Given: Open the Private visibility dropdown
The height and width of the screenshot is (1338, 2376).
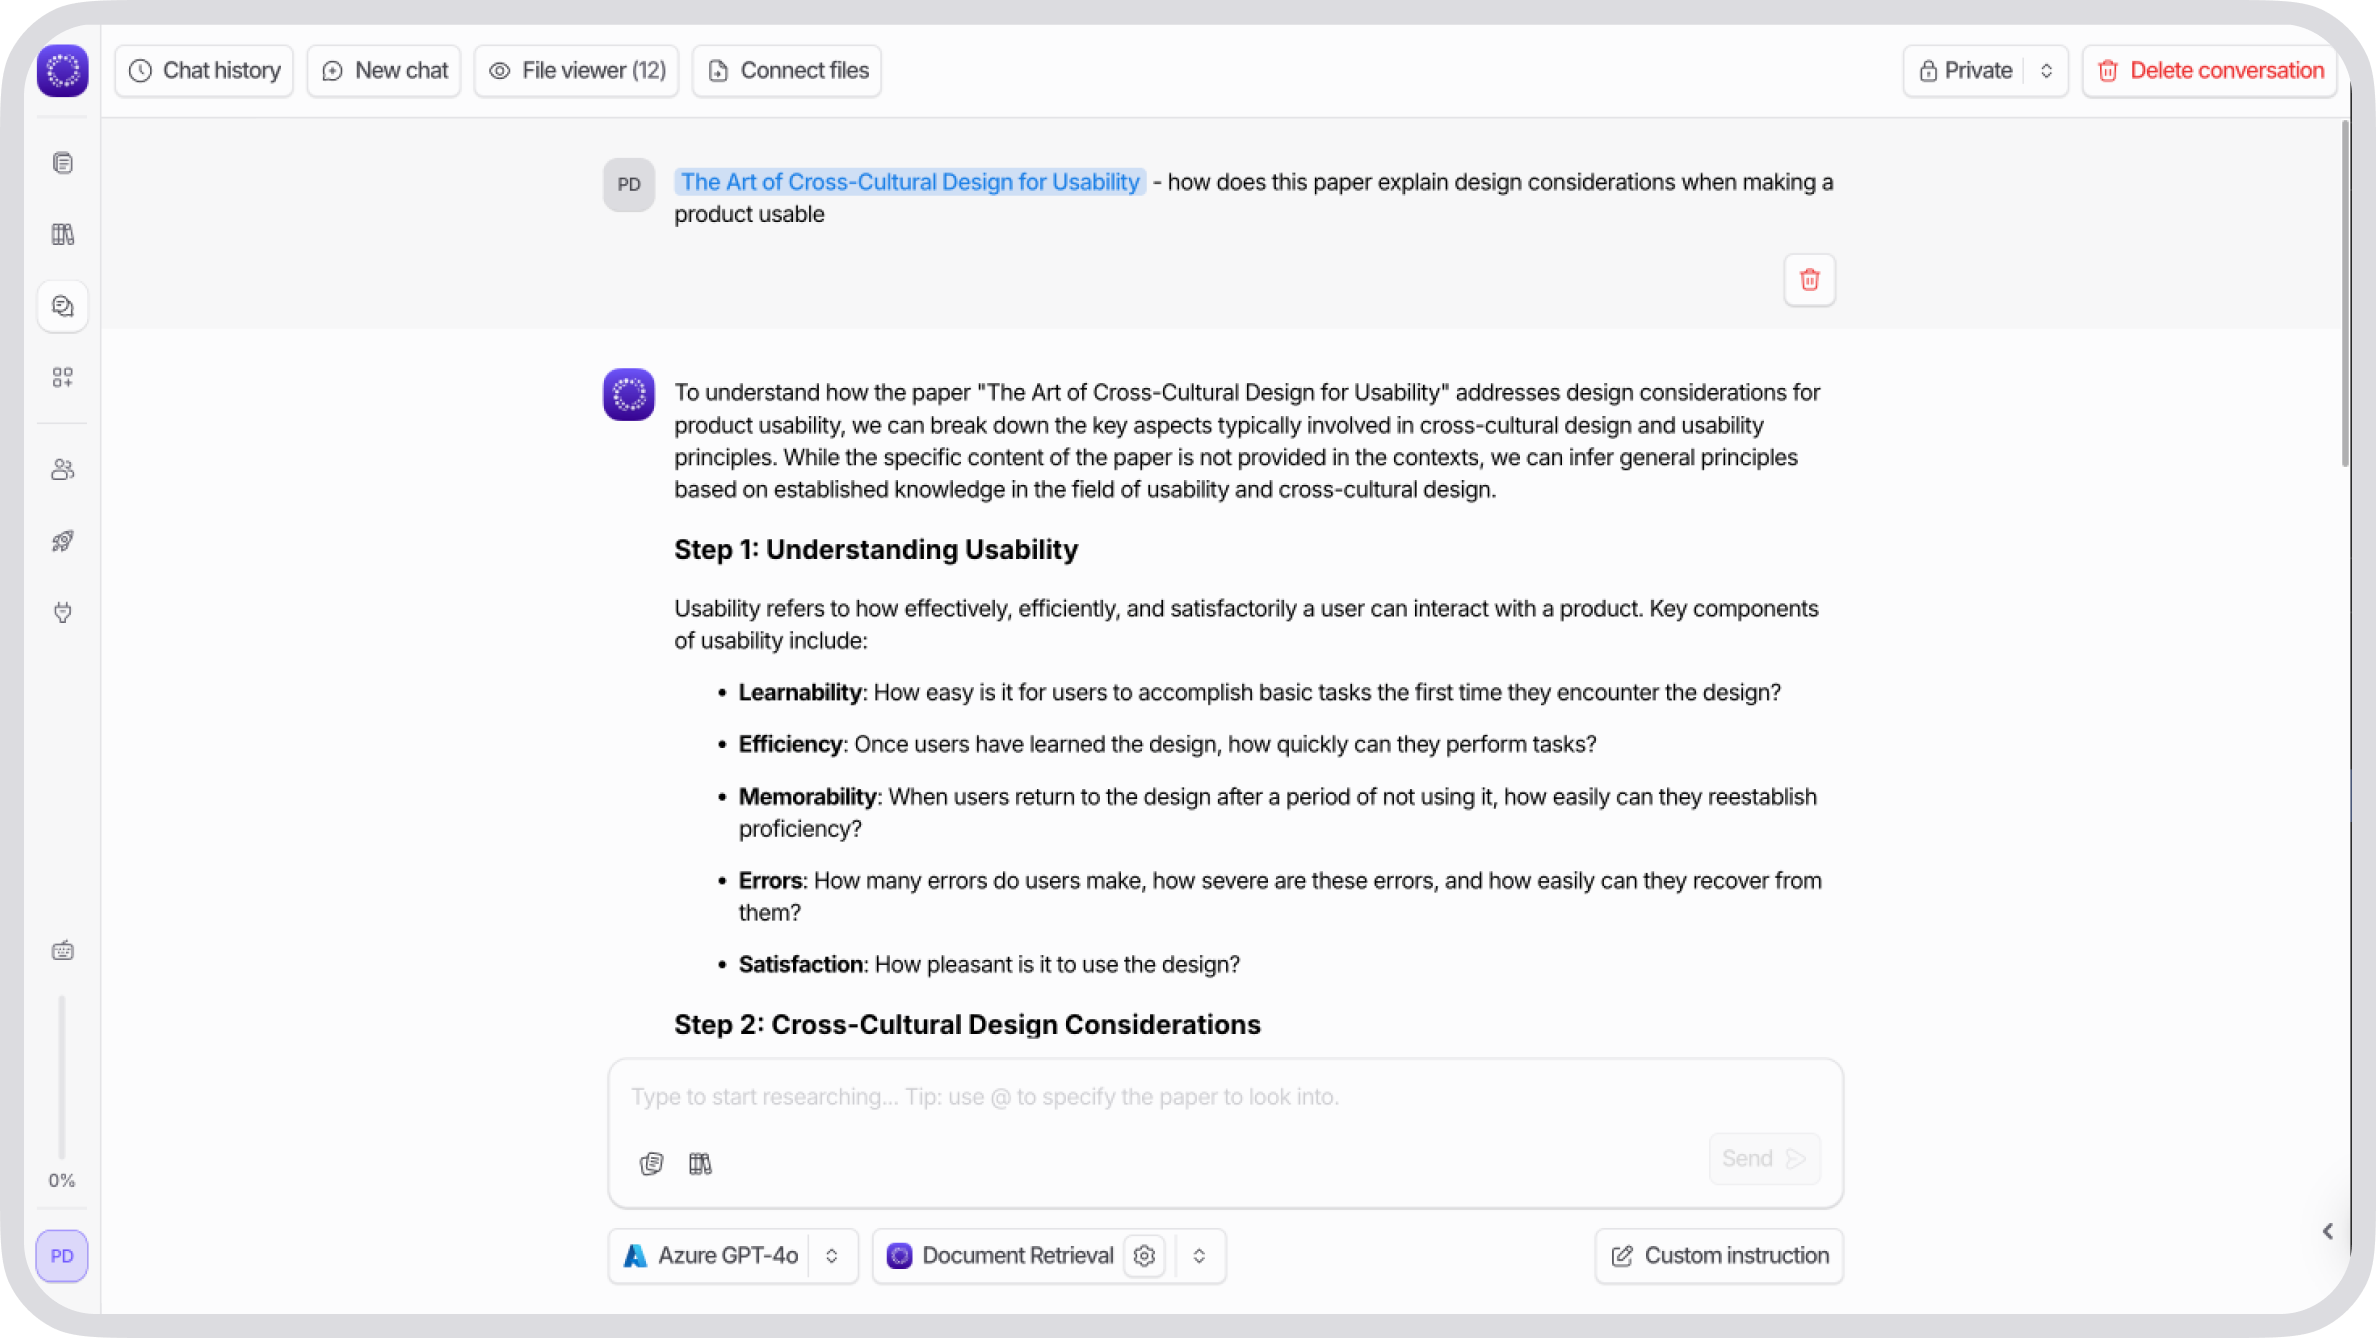Looking at the screenshot, I should click(2047, 70).
